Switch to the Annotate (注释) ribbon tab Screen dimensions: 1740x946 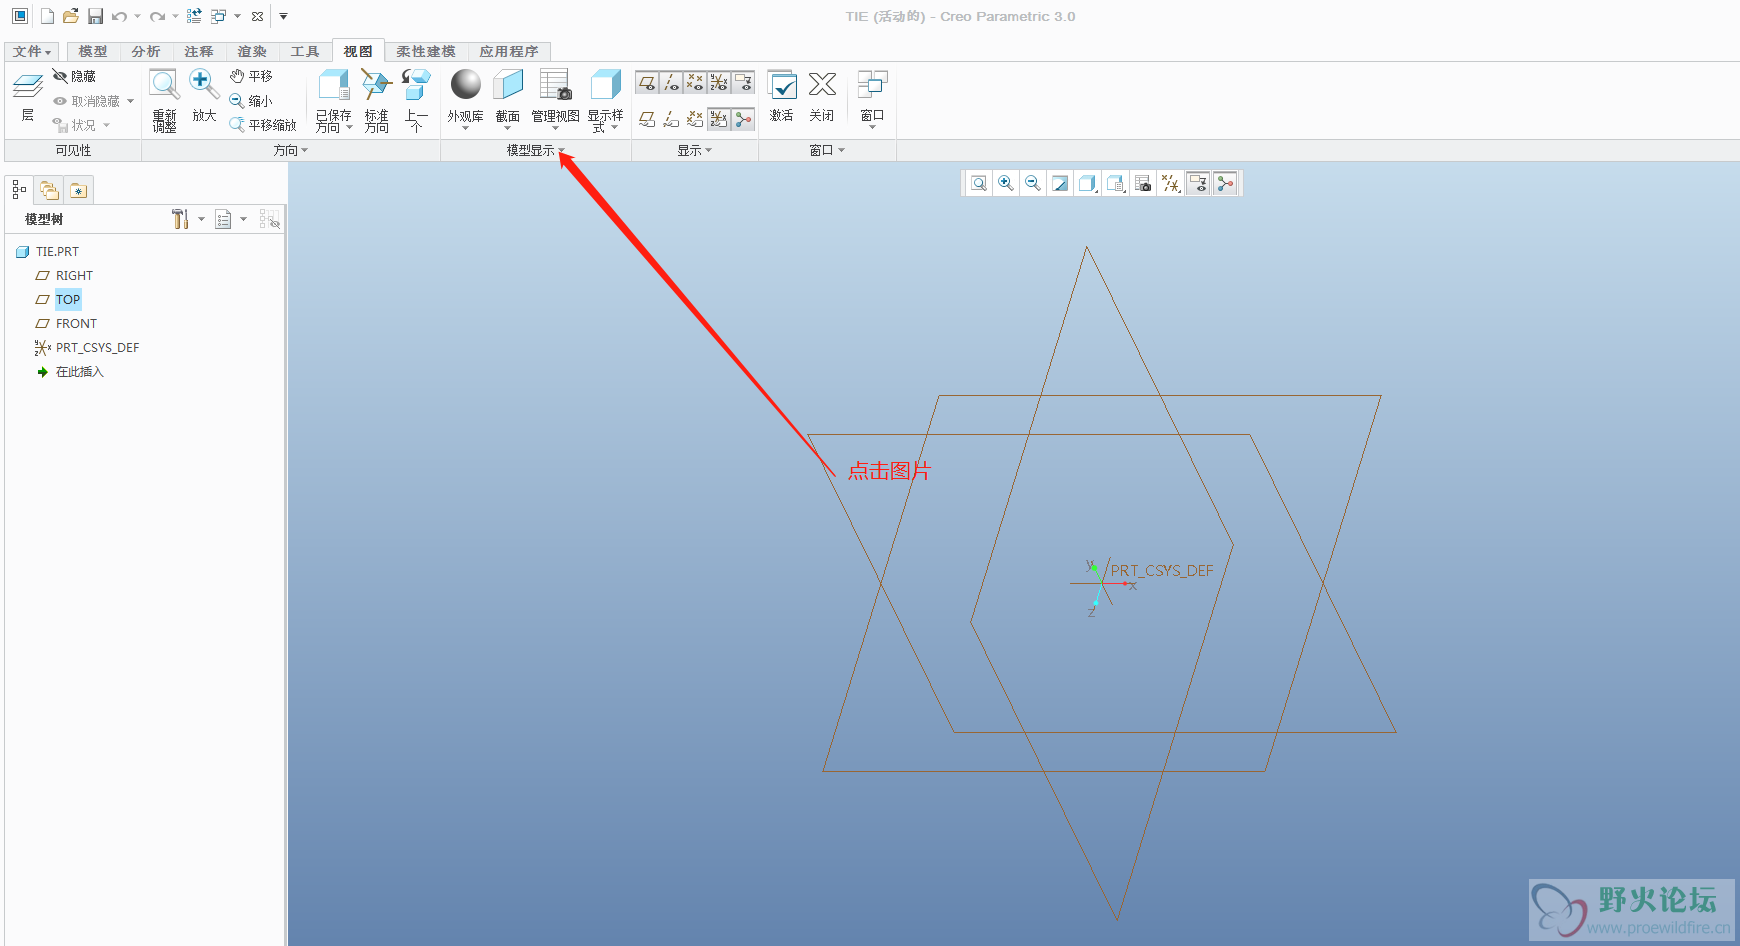tap(199, 51)
